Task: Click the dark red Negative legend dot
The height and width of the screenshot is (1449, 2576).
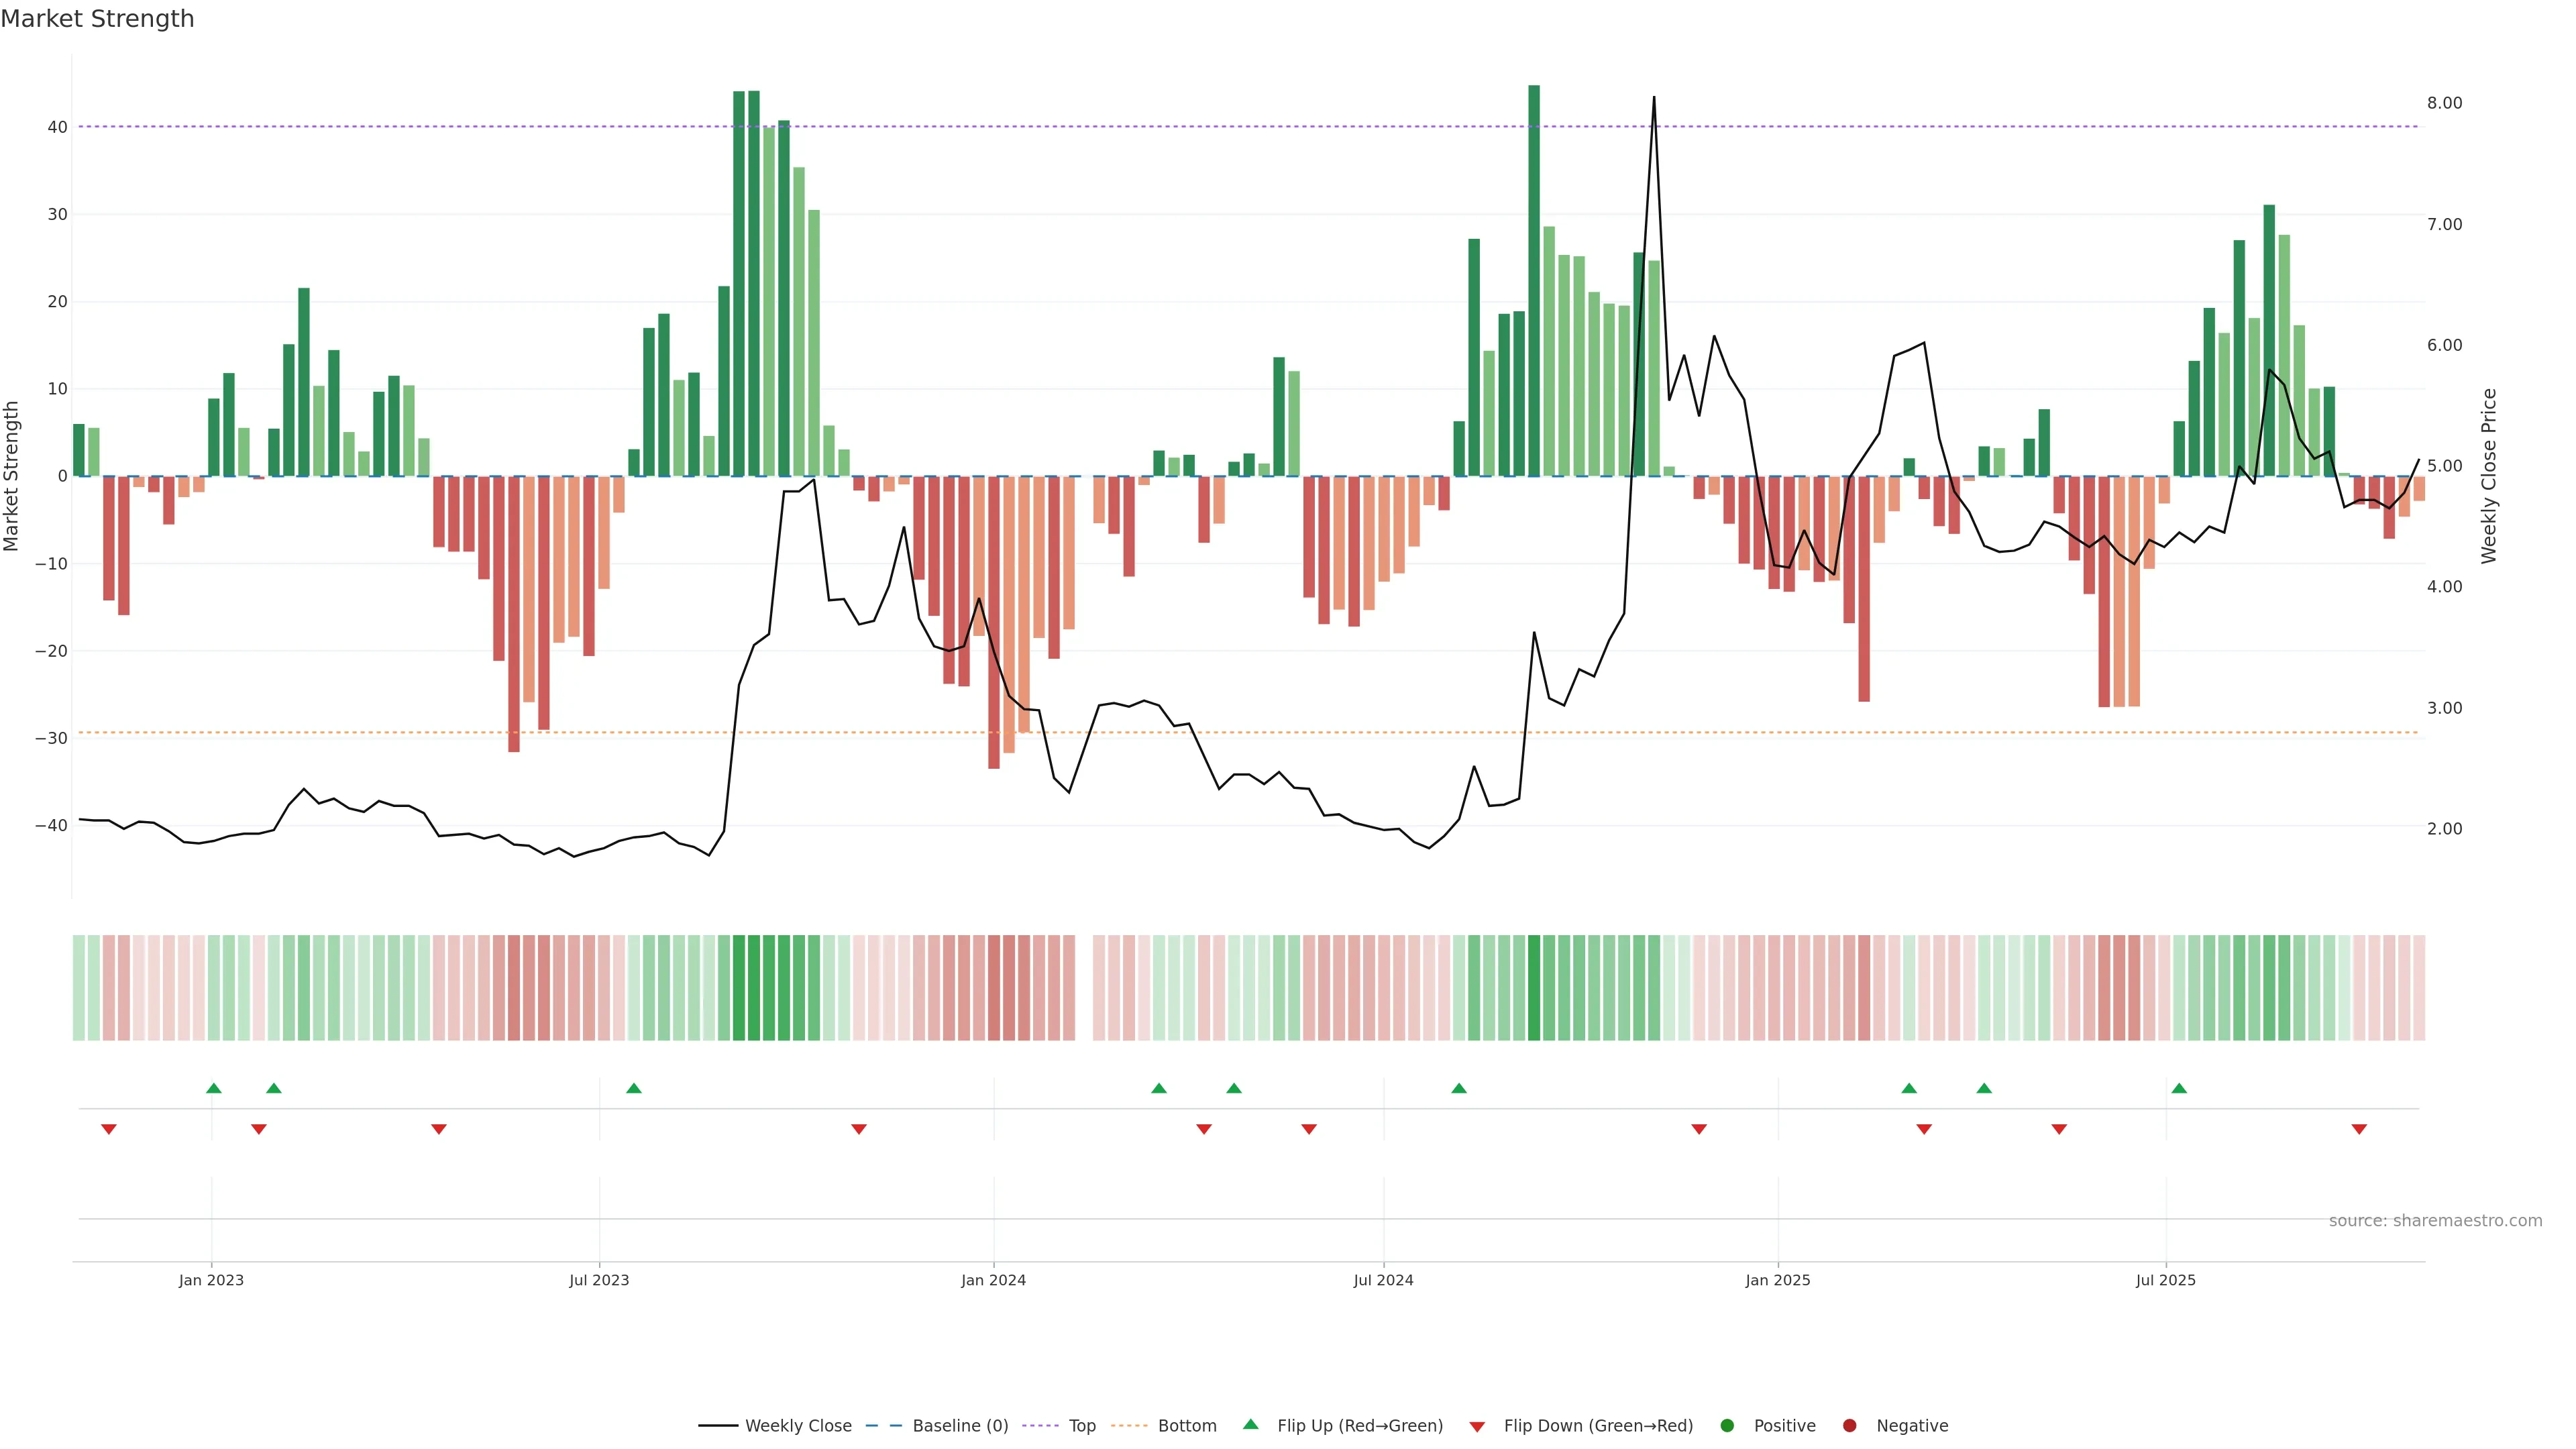Action: [1849, 1426]
